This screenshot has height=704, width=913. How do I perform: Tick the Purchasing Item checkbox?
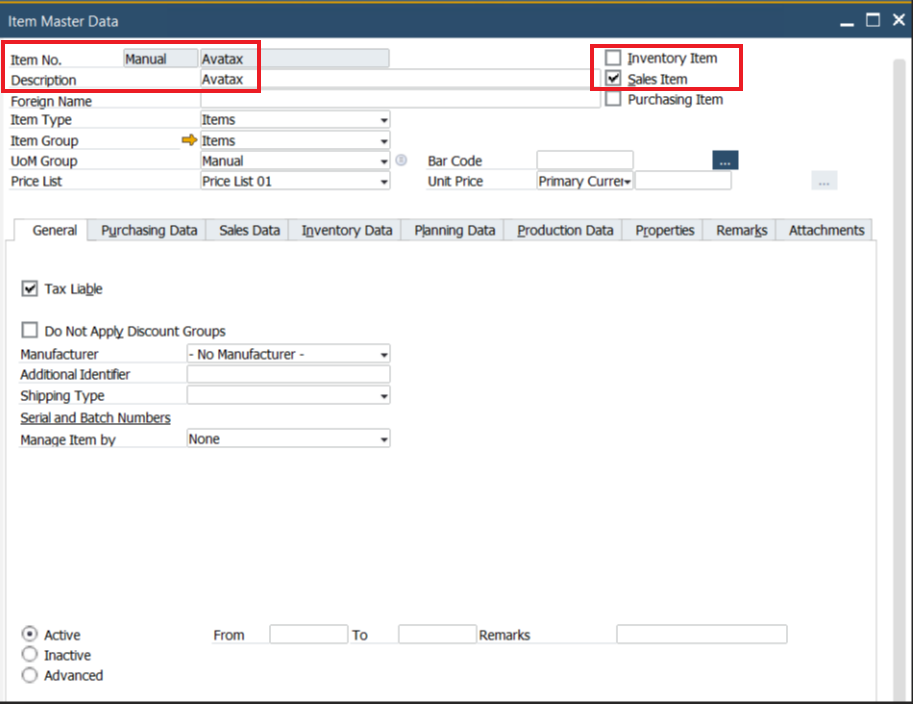613,99
